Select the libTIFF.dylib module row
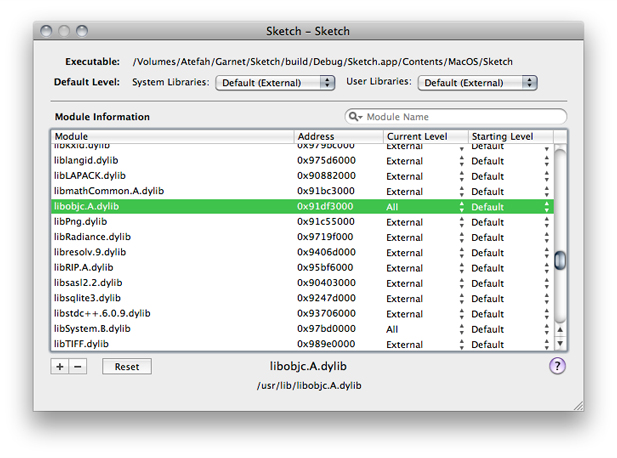 pos(303,344)
